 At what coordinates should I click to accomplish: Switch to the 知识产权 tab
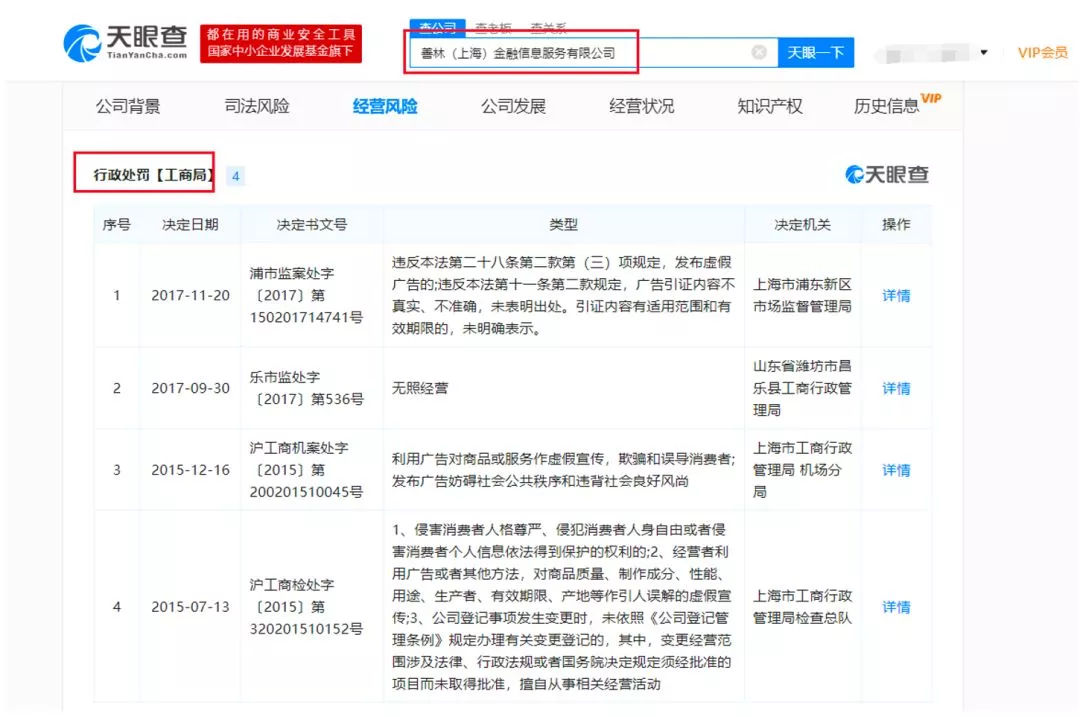pos(770,106)
